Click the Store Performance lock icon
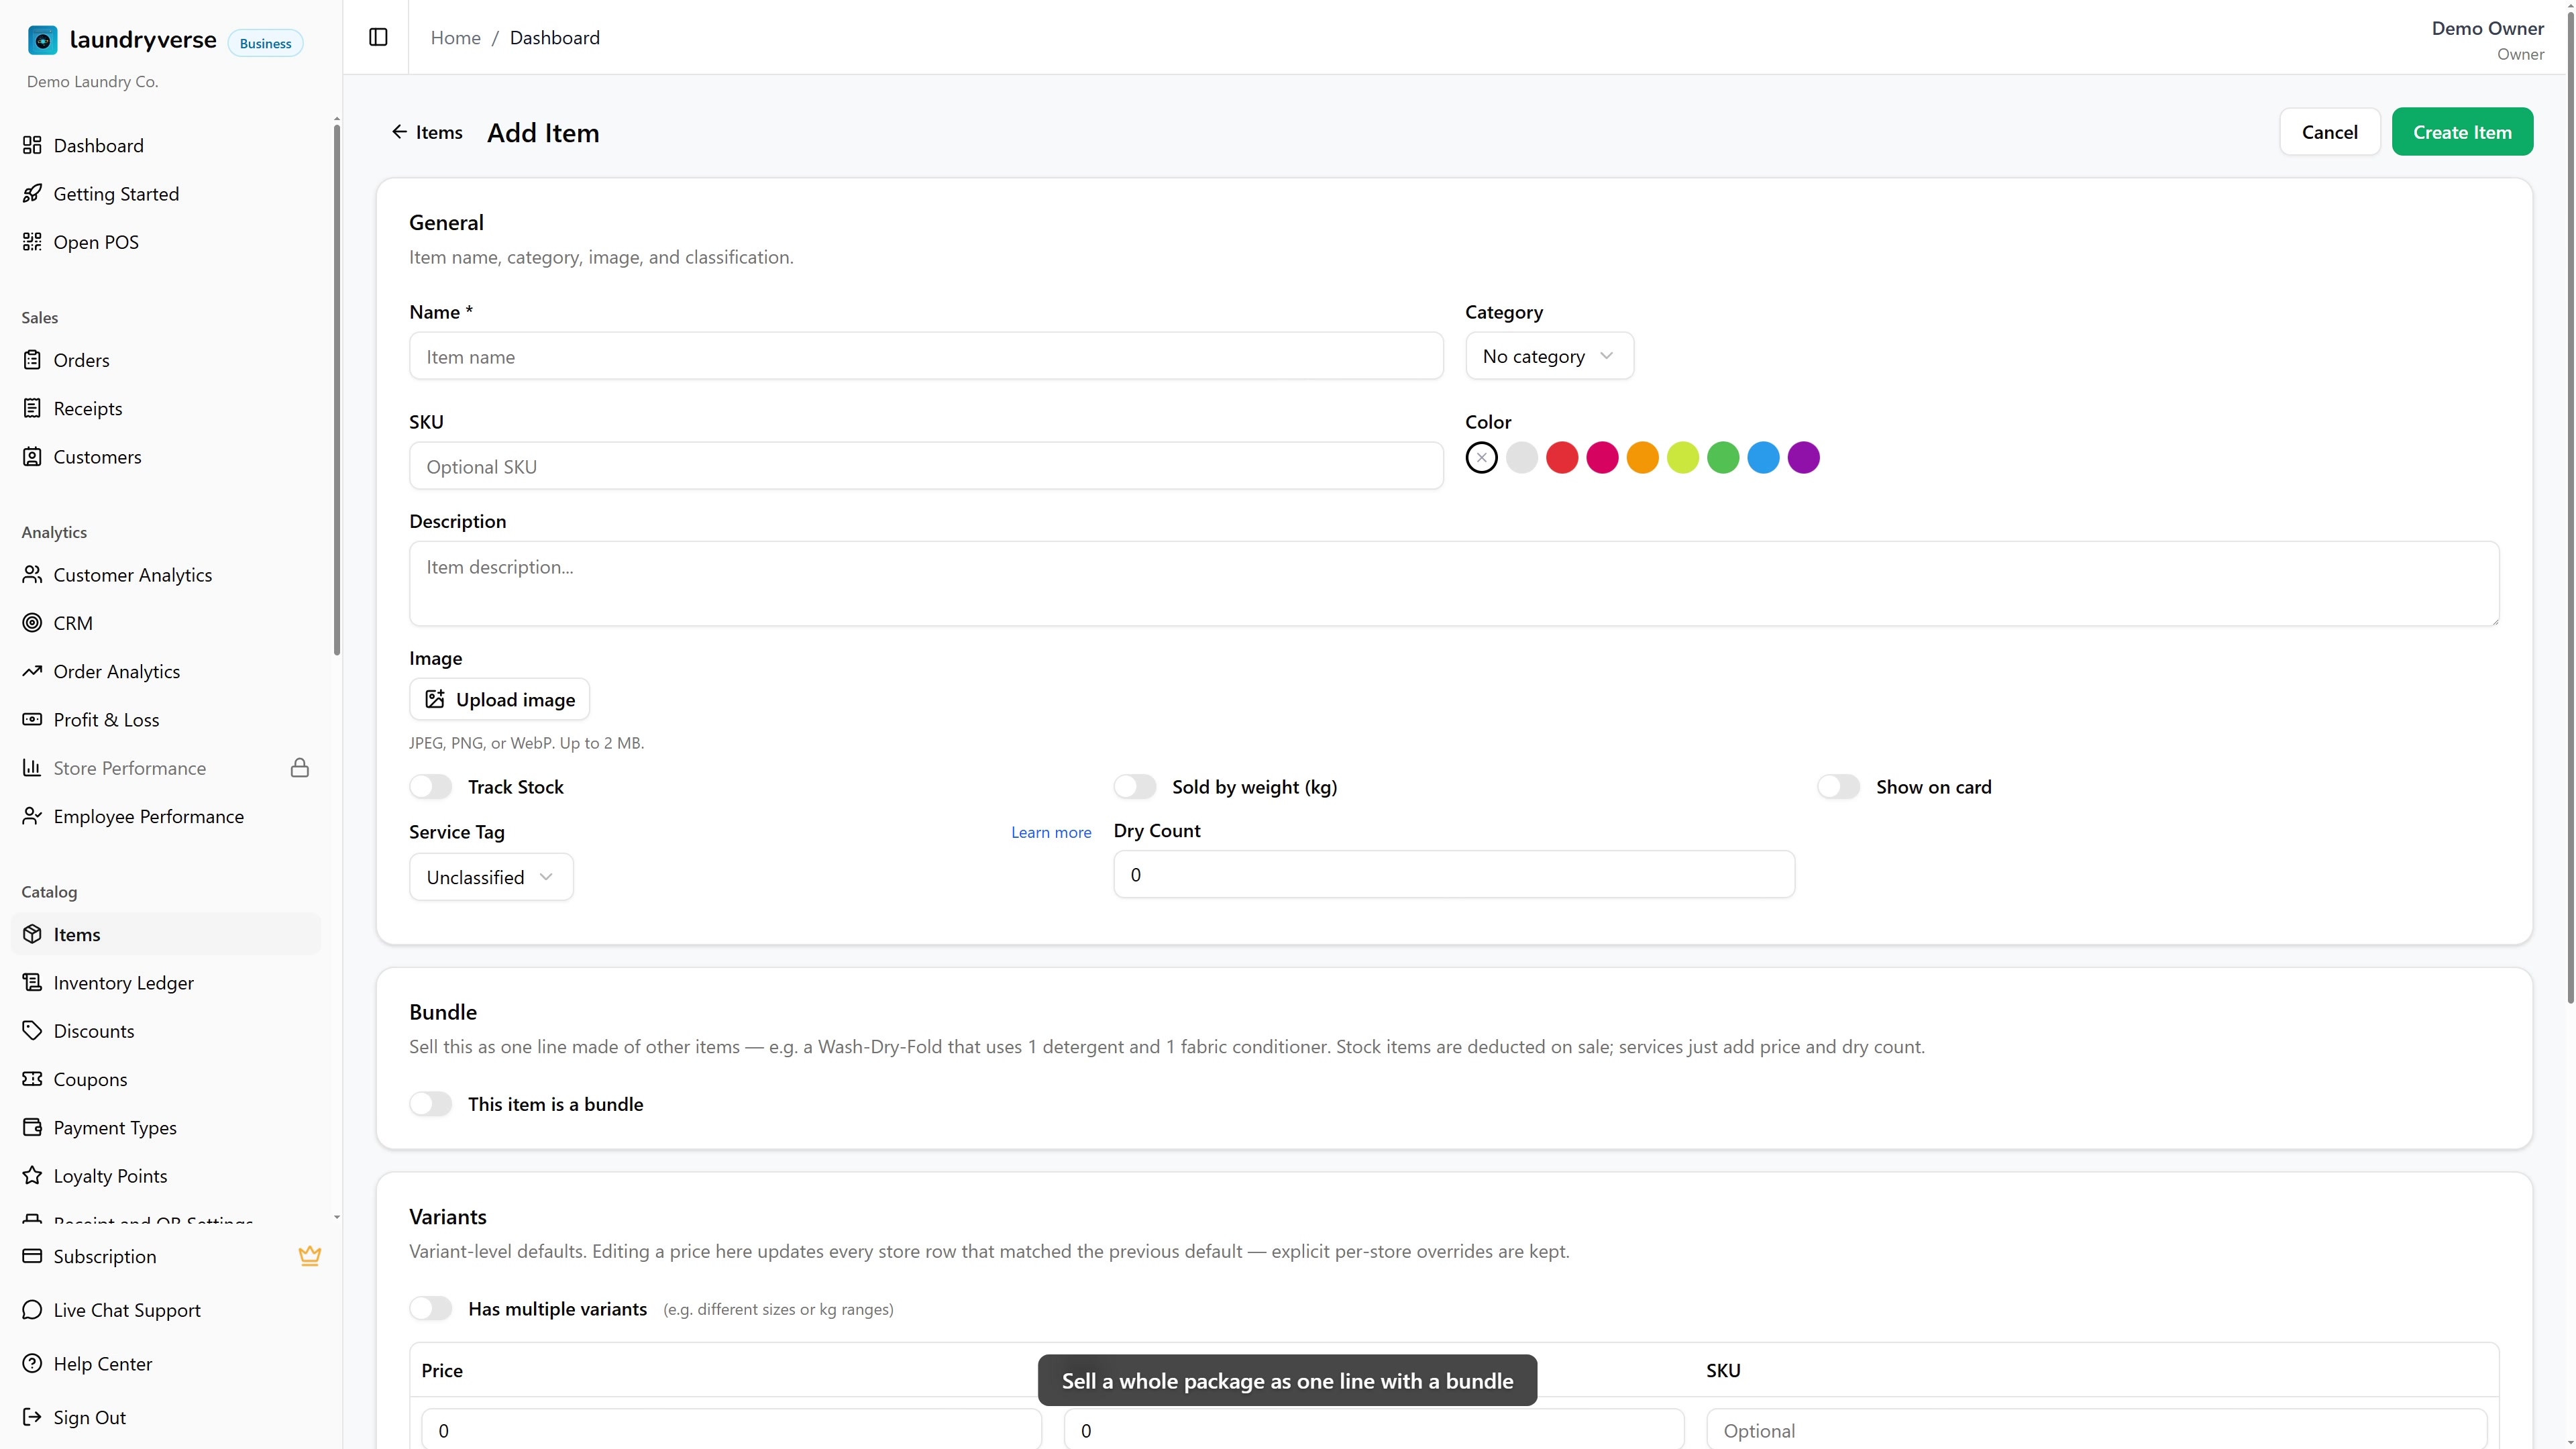Viewport: 2576px width, 1449px height. coord(300,767)
